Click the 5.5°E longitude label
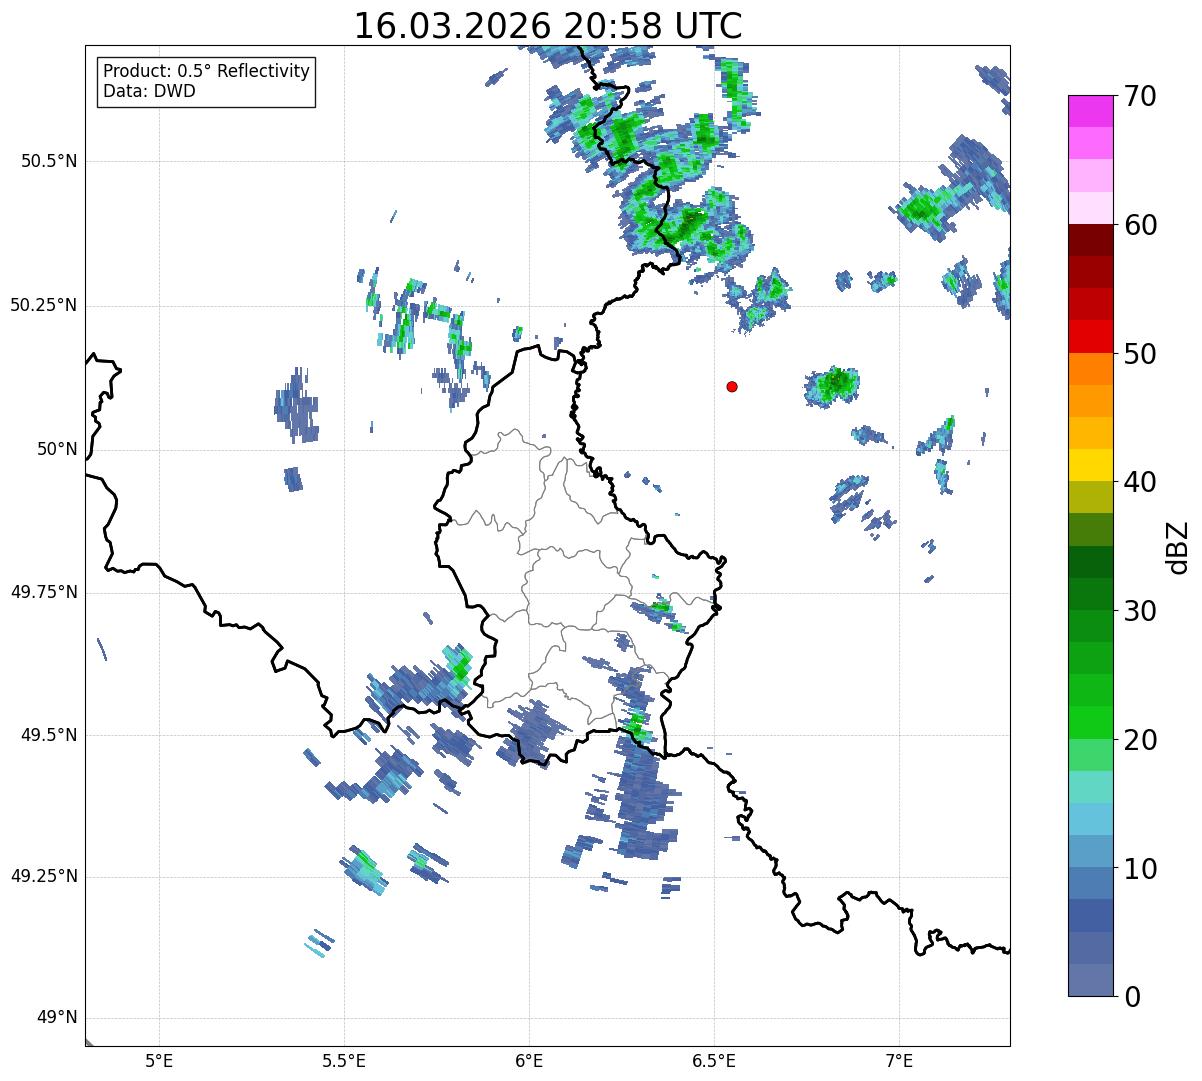This screenshot has width=1202, height=1081. pos(344,1060)
